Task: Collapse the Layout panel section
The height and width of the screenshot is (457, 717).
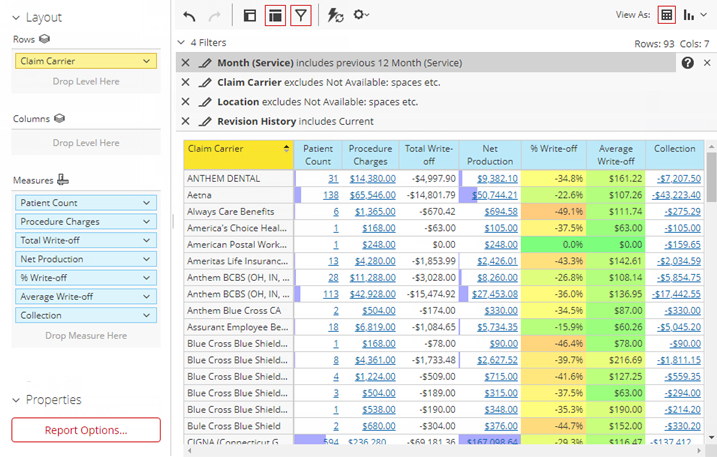Action: pyautogui.click(x=14, y=18)
